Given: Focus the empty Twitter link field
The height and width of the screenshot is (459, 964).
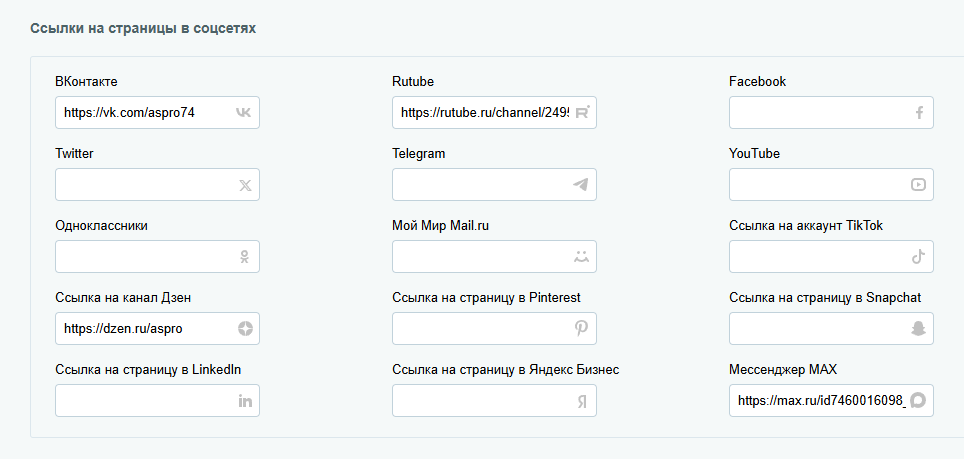Looking at the screenshot, I should point(157,184).
